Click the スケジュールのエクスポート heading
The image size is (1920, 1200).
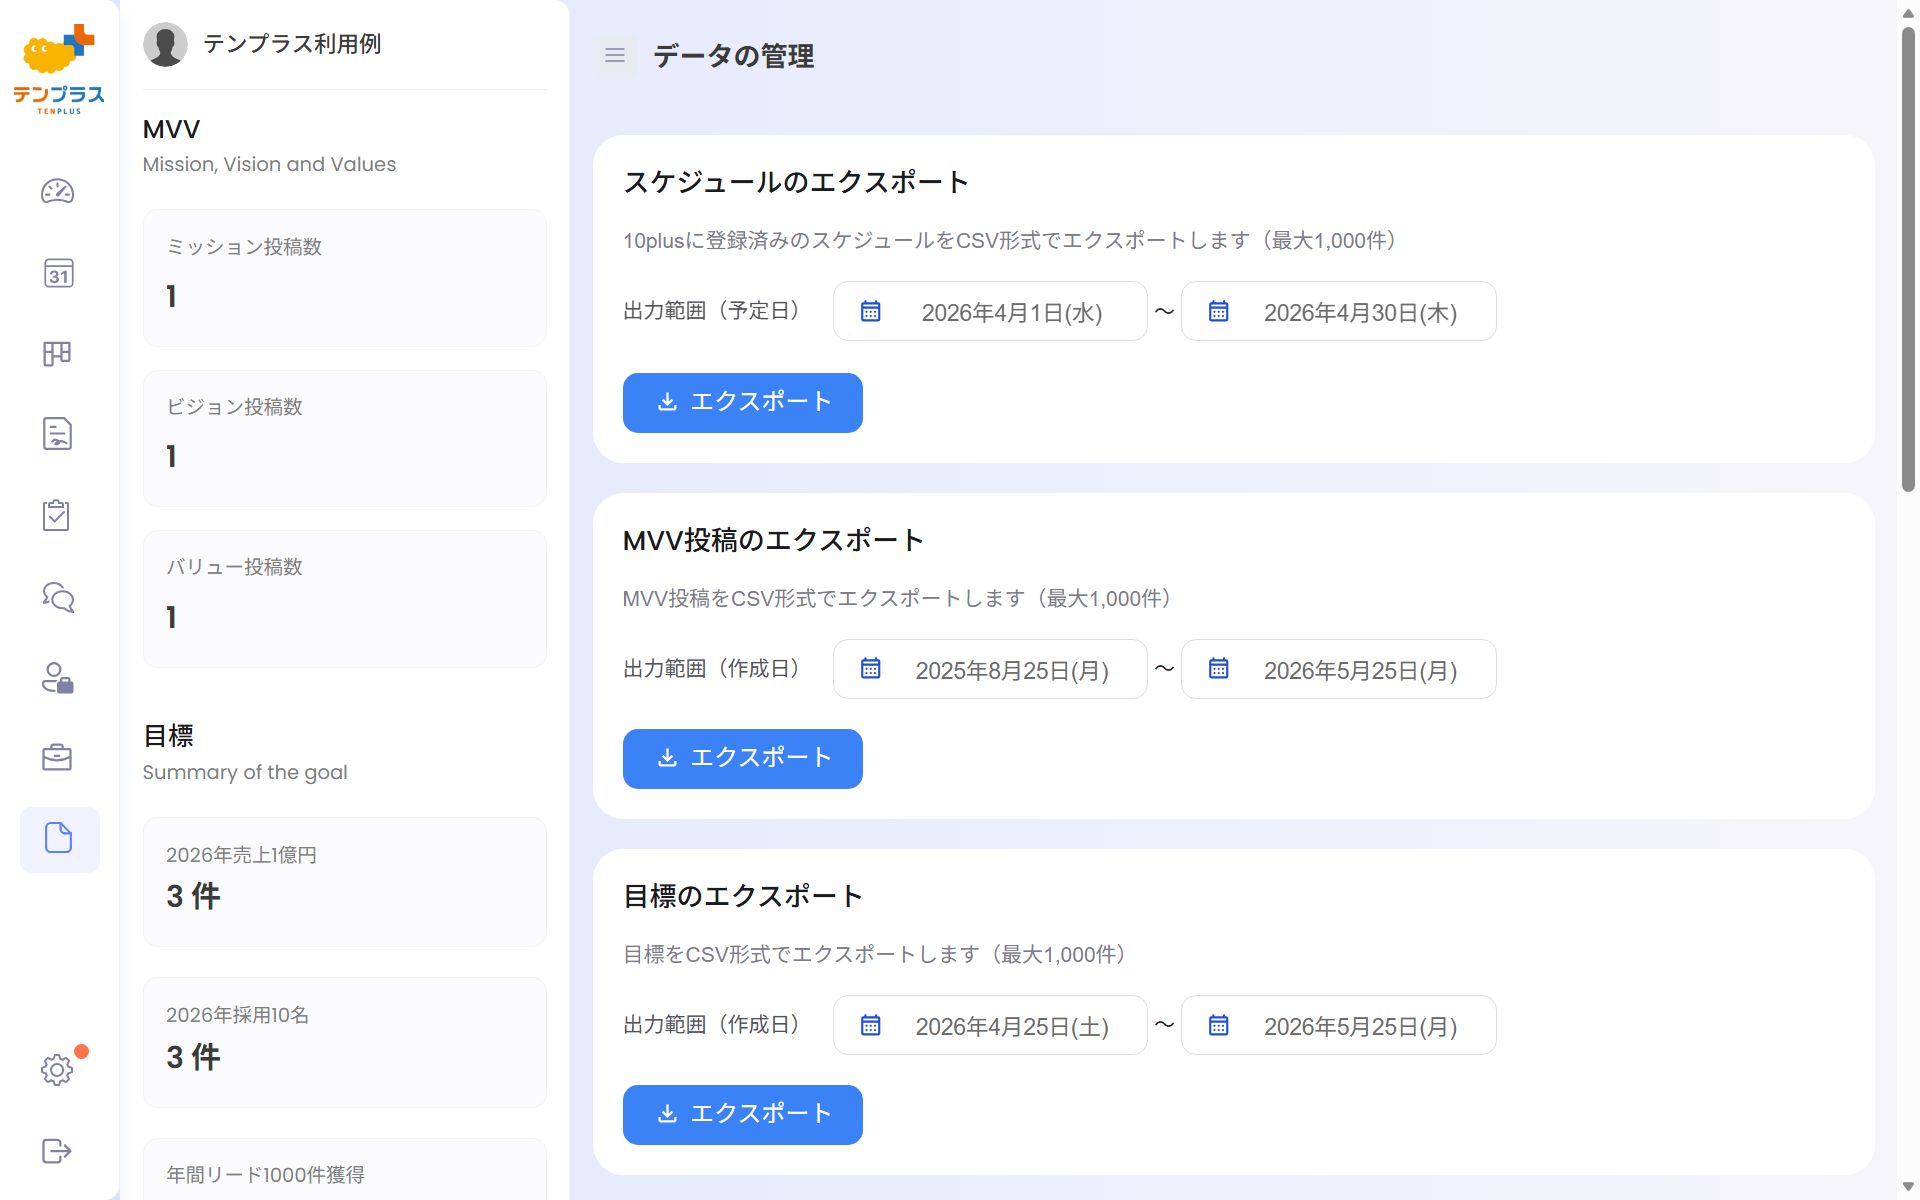coord(796,182)
